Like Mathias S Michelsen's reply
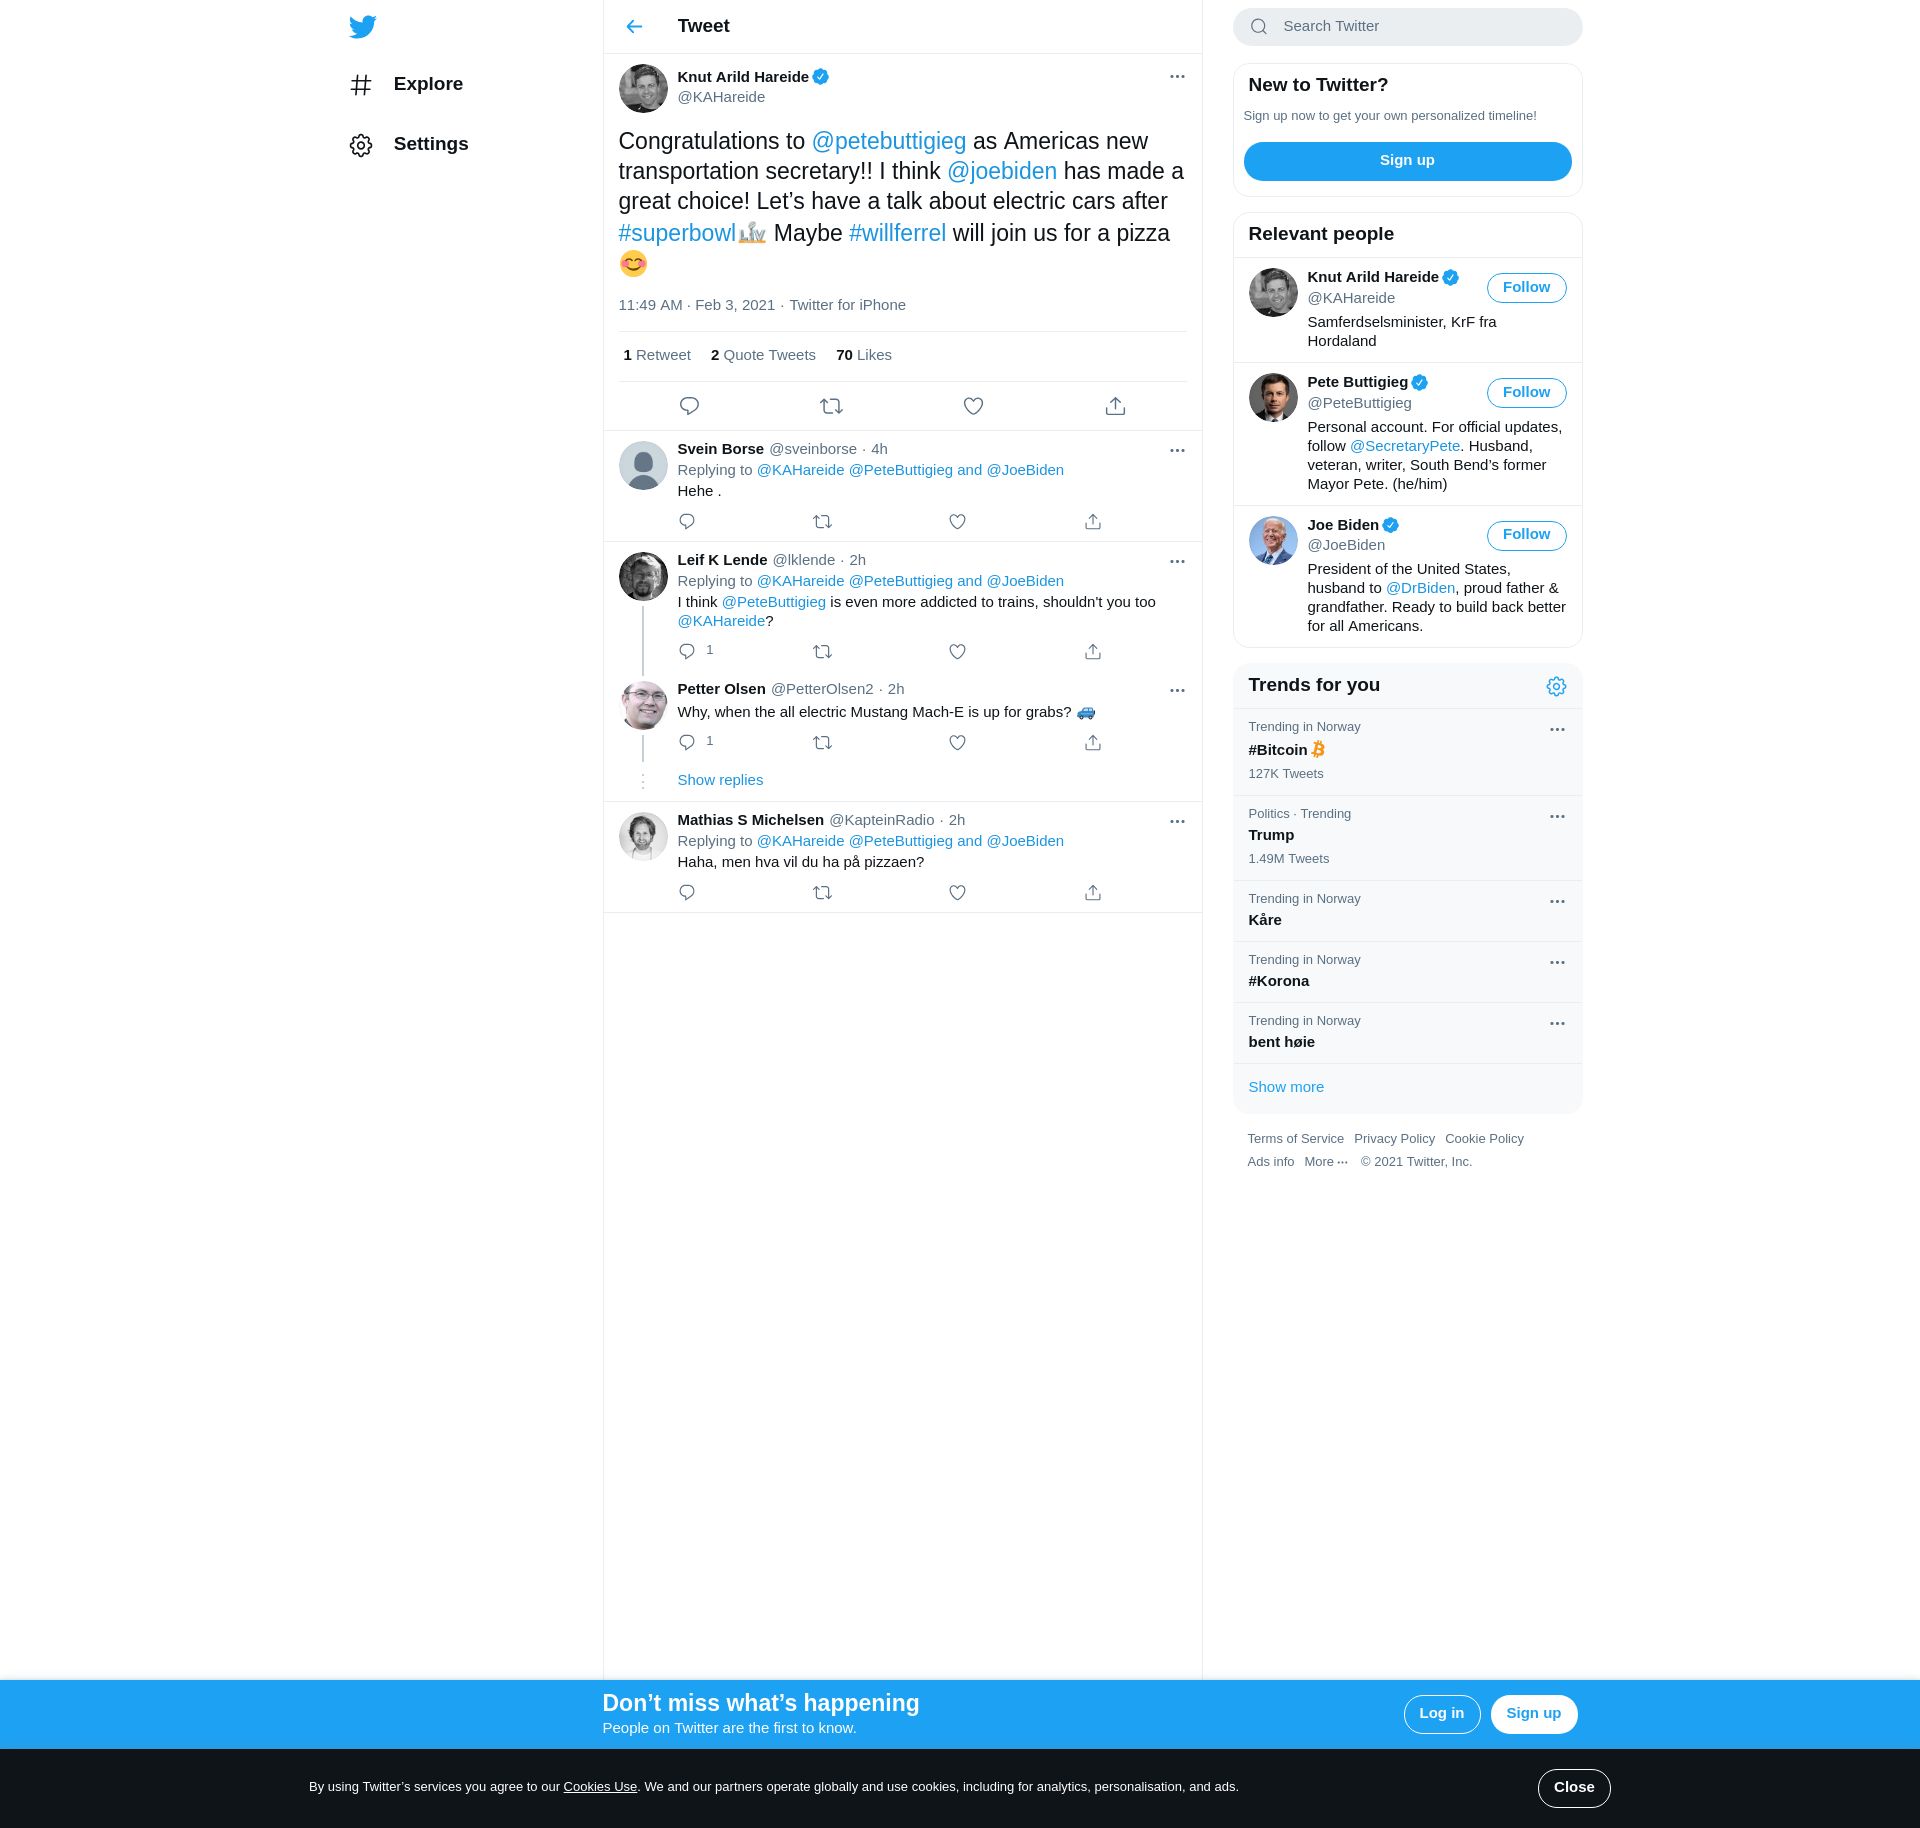This screenshot has height=1828, width=1920. (957, 893)
